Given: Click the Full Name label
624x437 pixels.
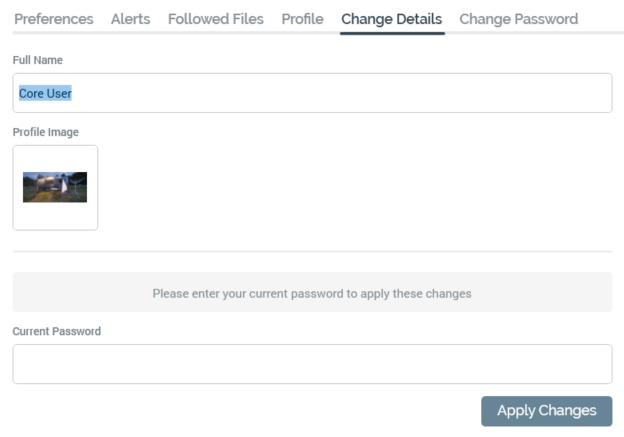Looking at the screenshot, I should [x=37, y=60].
